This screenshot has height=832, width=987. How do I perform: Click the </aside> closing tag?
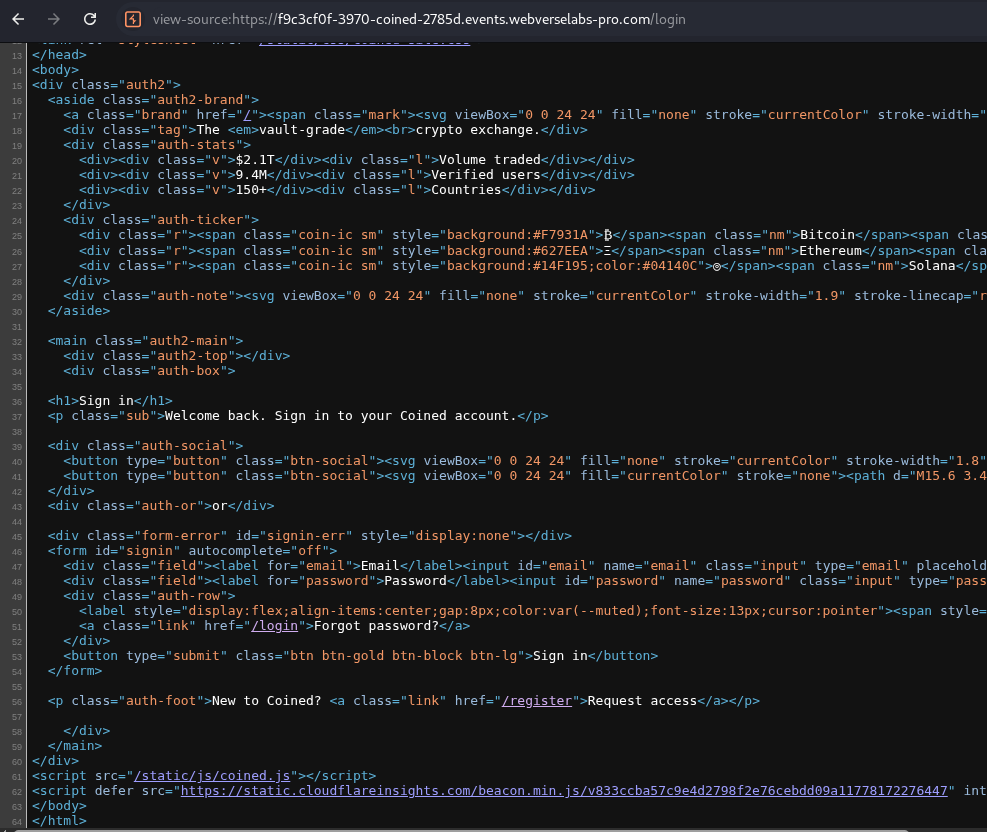[79, 311]
